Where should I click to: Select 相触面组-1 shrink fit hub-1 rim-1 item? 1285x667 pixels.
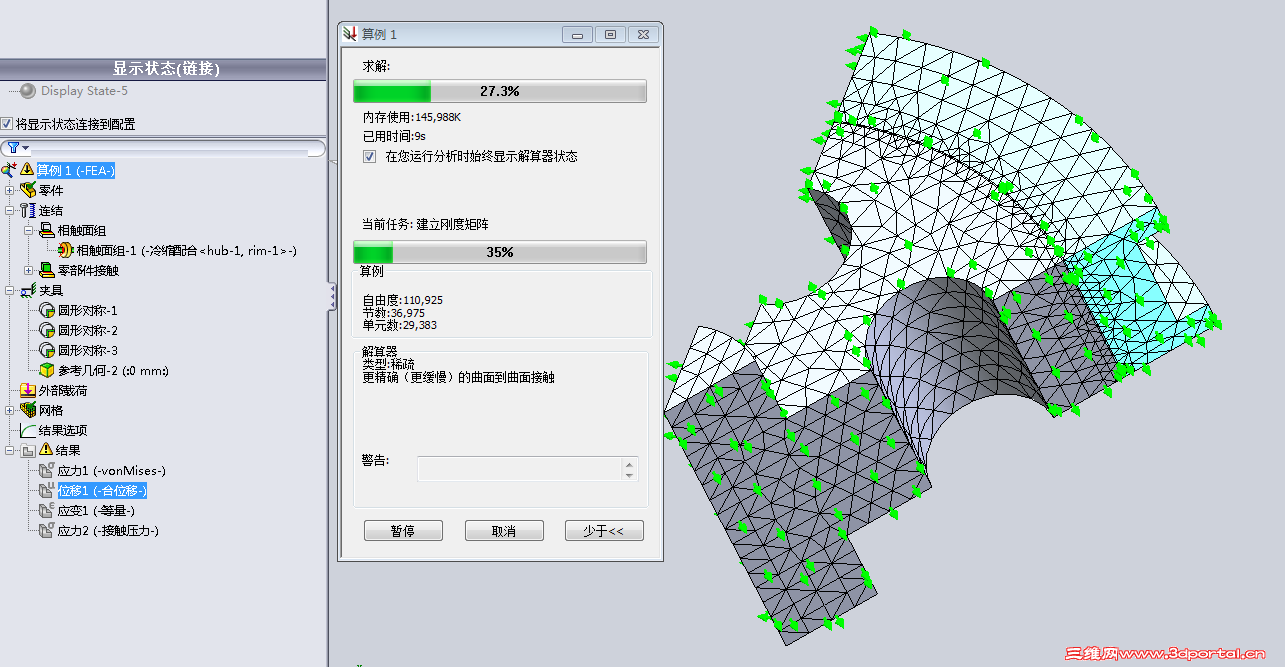[186, 250]
